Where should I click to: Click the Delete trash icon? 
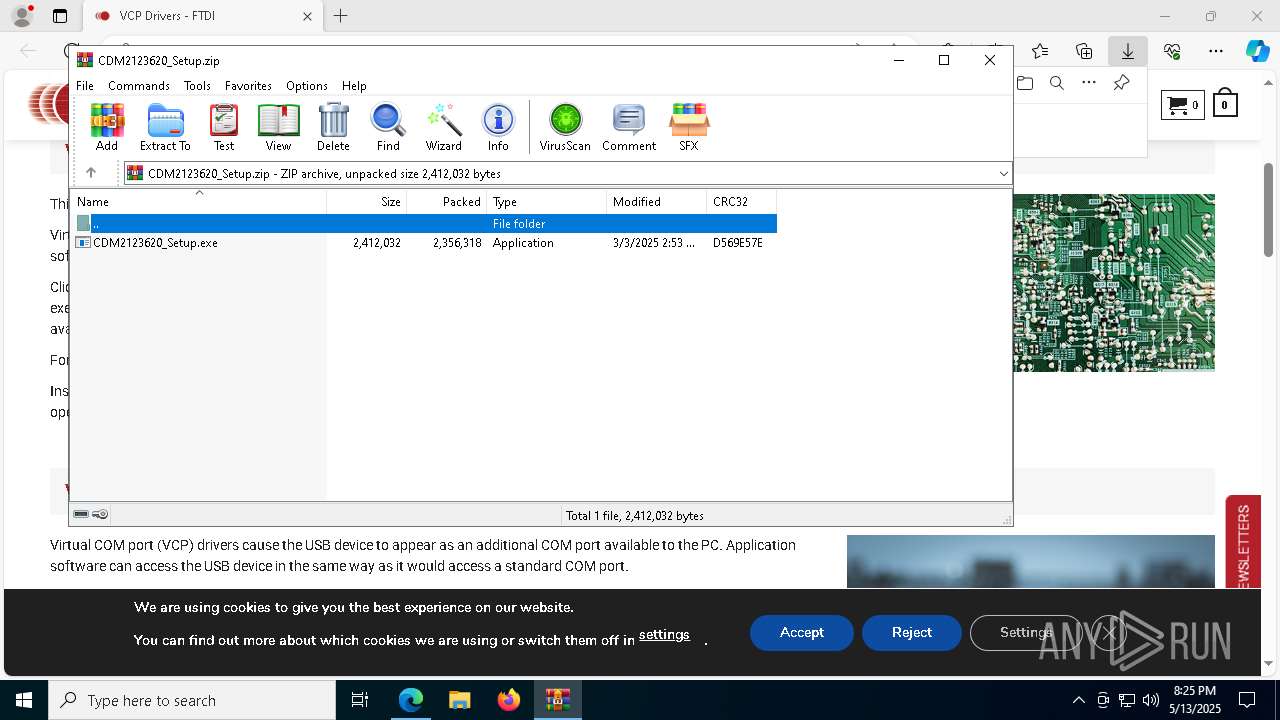pyautogui.click(x=333, y=127)
